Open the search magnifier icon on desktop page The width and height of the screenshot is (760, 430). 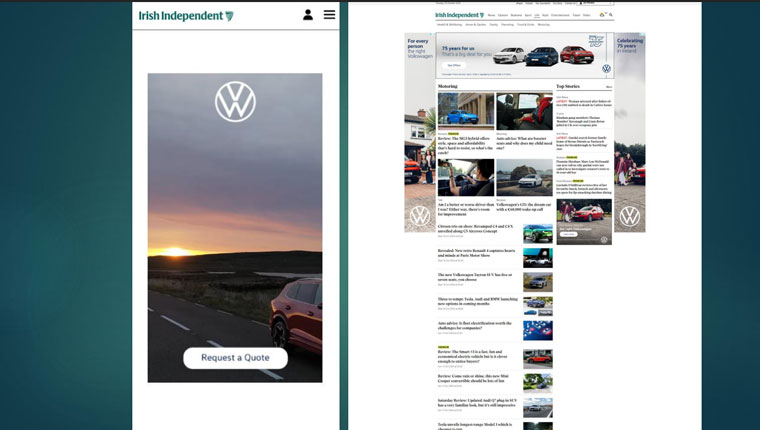tap(611, 15)
